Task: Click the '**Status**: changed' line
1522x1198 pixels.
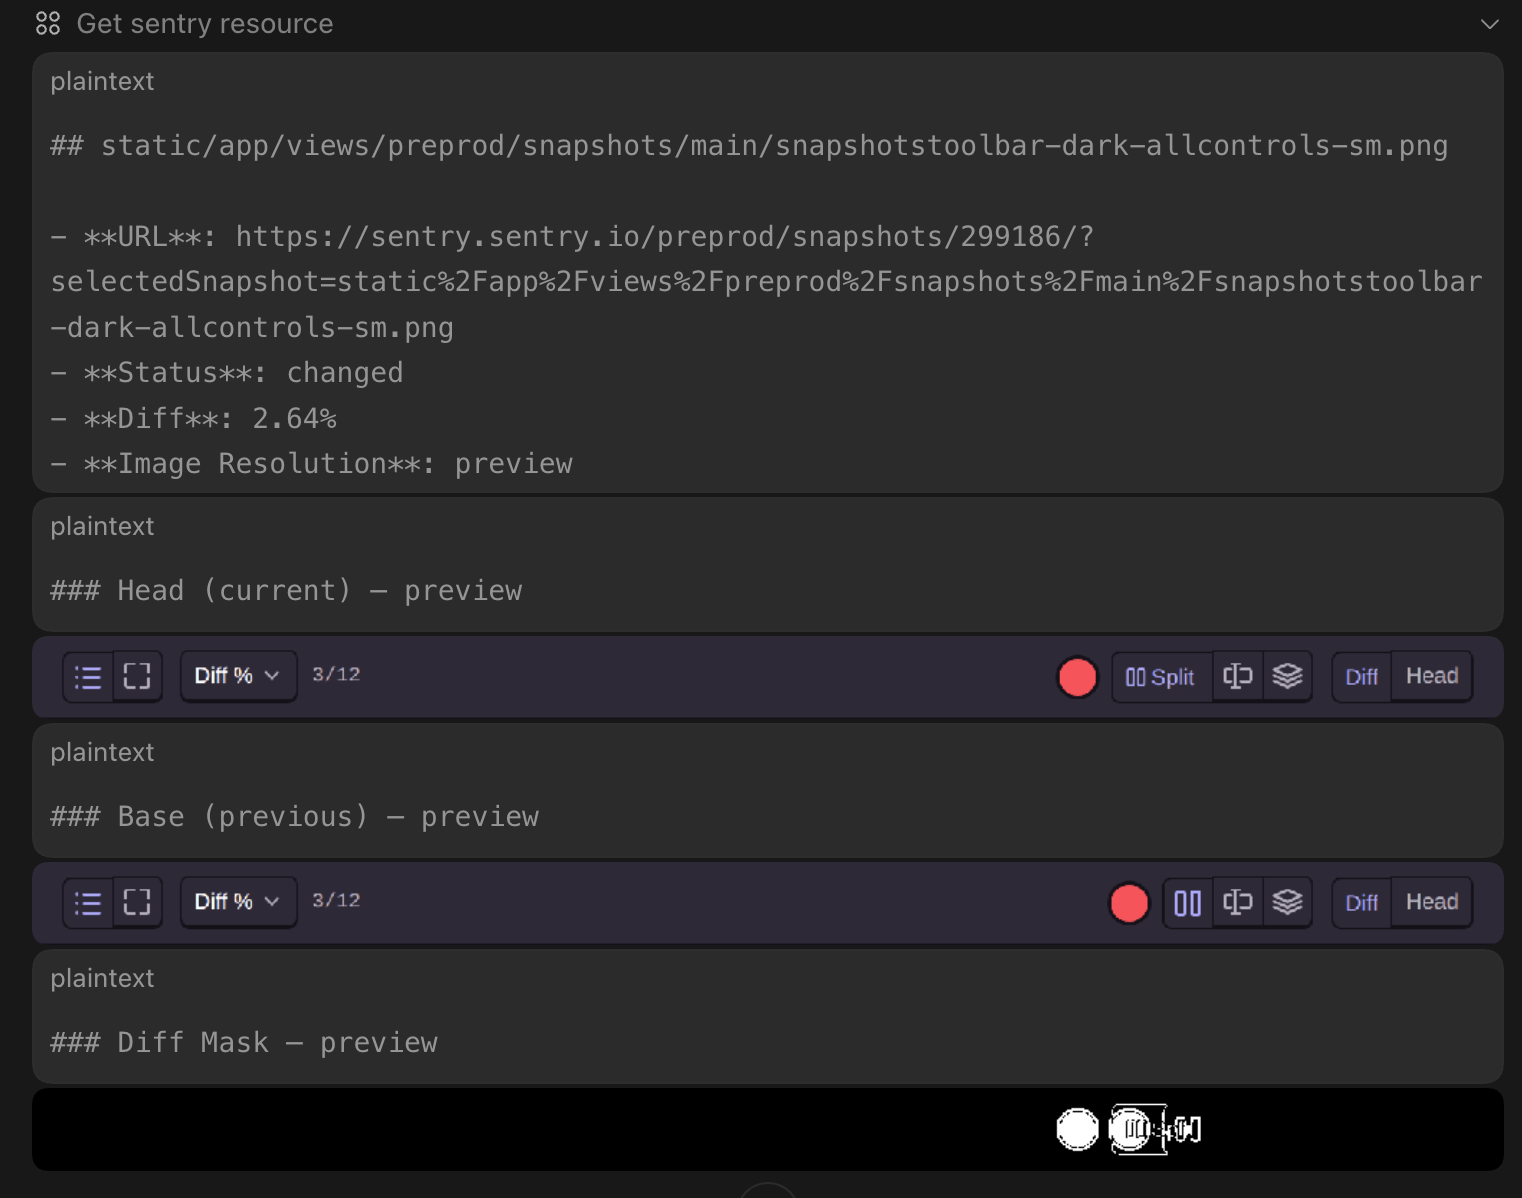Action: pos(227,373)
